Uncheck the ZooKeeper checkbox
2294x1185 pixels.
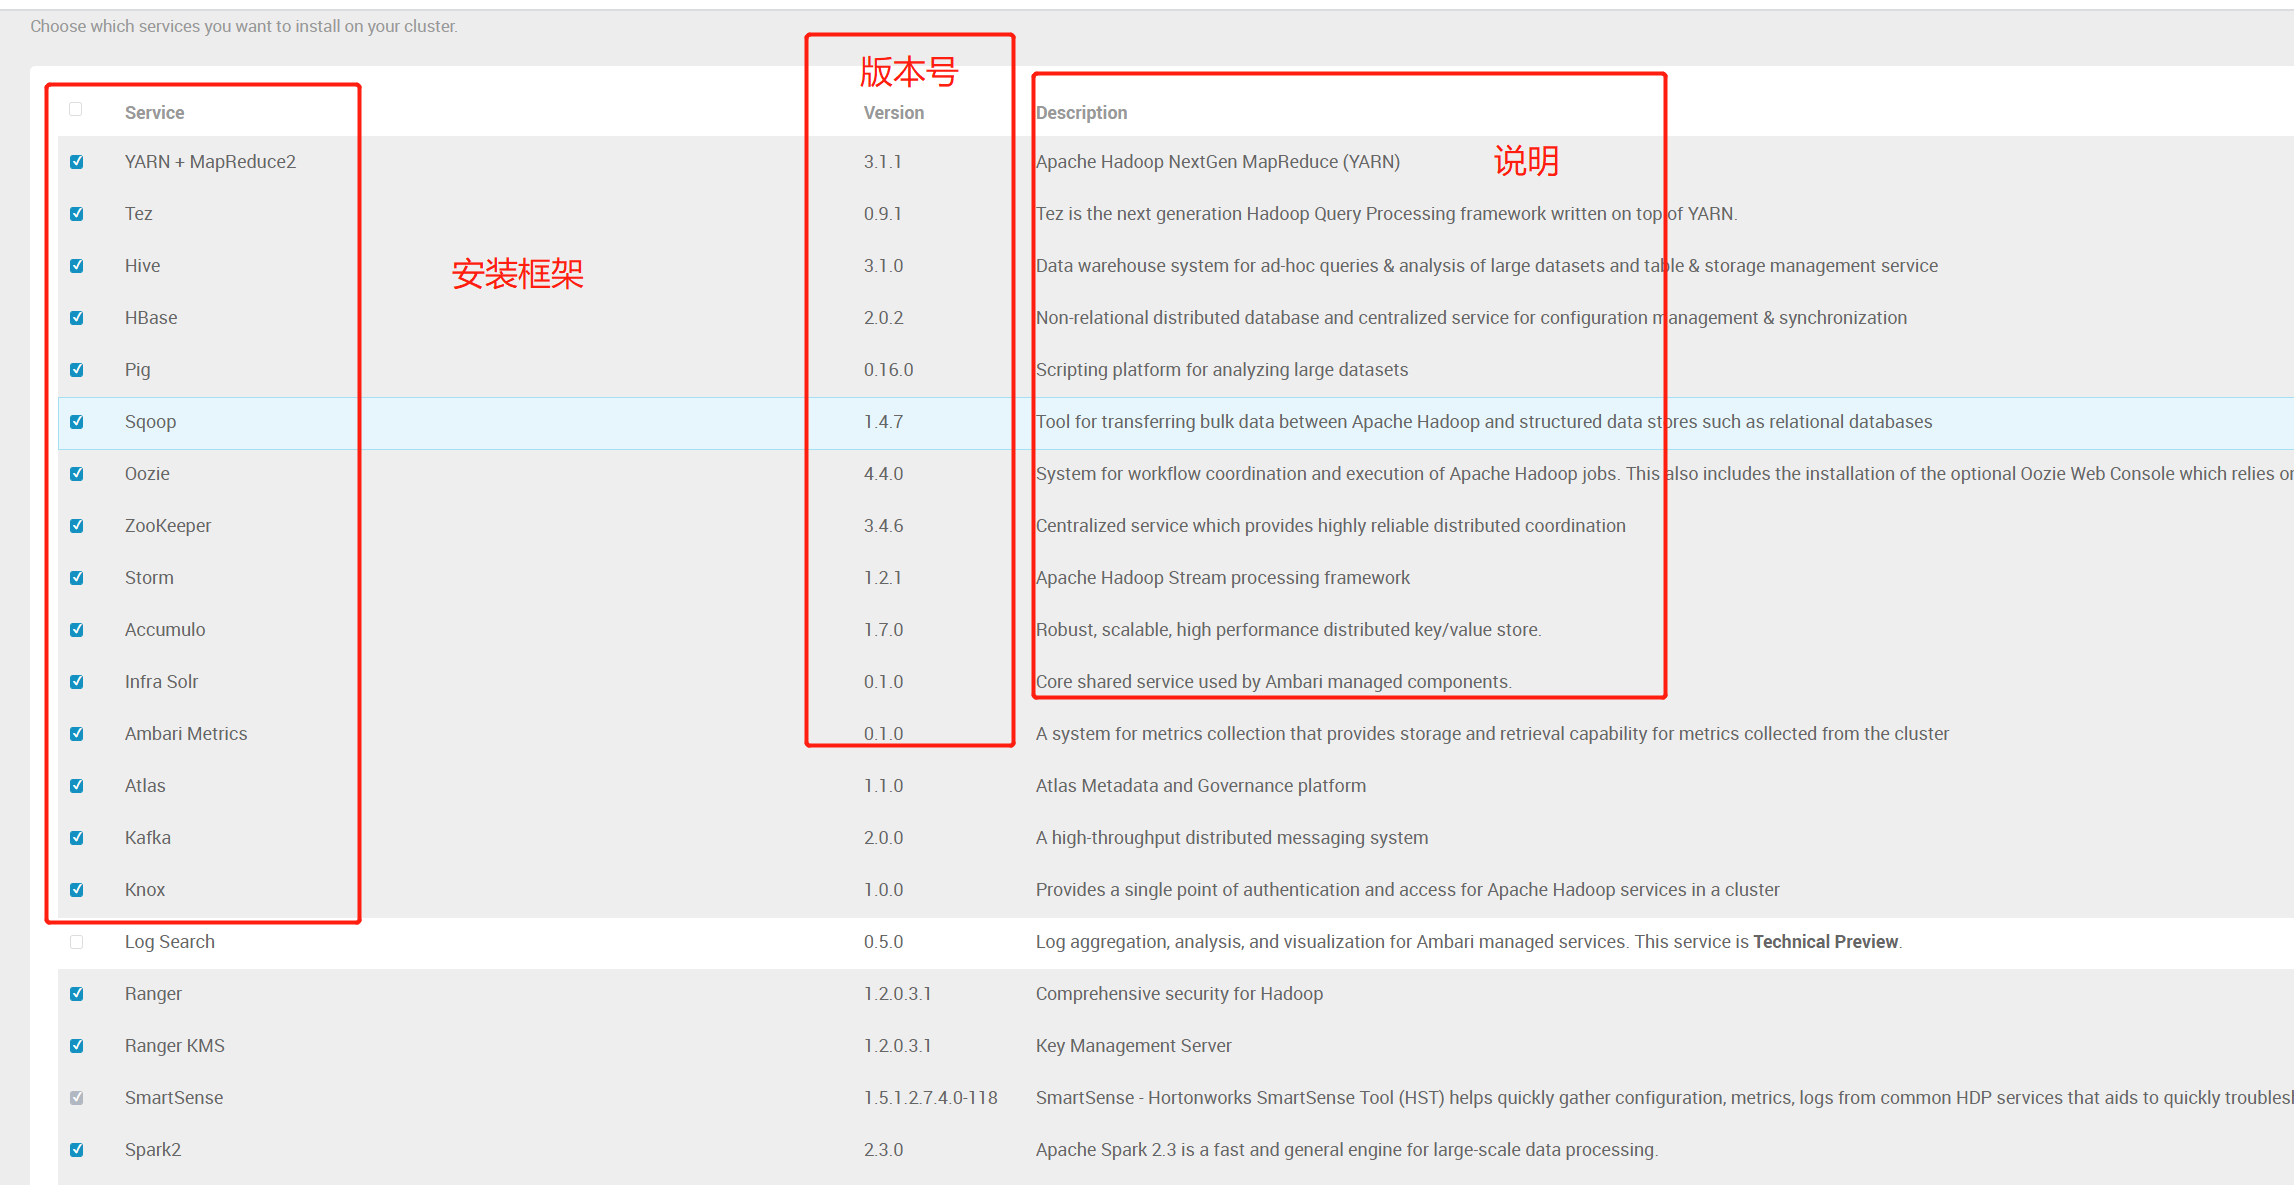coord(77,526)
